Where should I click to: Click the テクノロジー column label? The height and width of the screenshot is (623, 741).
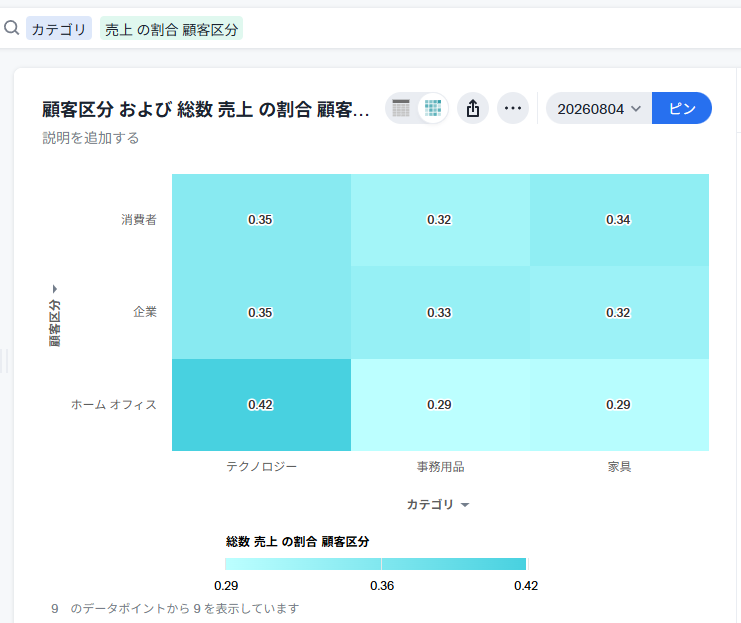261,467
